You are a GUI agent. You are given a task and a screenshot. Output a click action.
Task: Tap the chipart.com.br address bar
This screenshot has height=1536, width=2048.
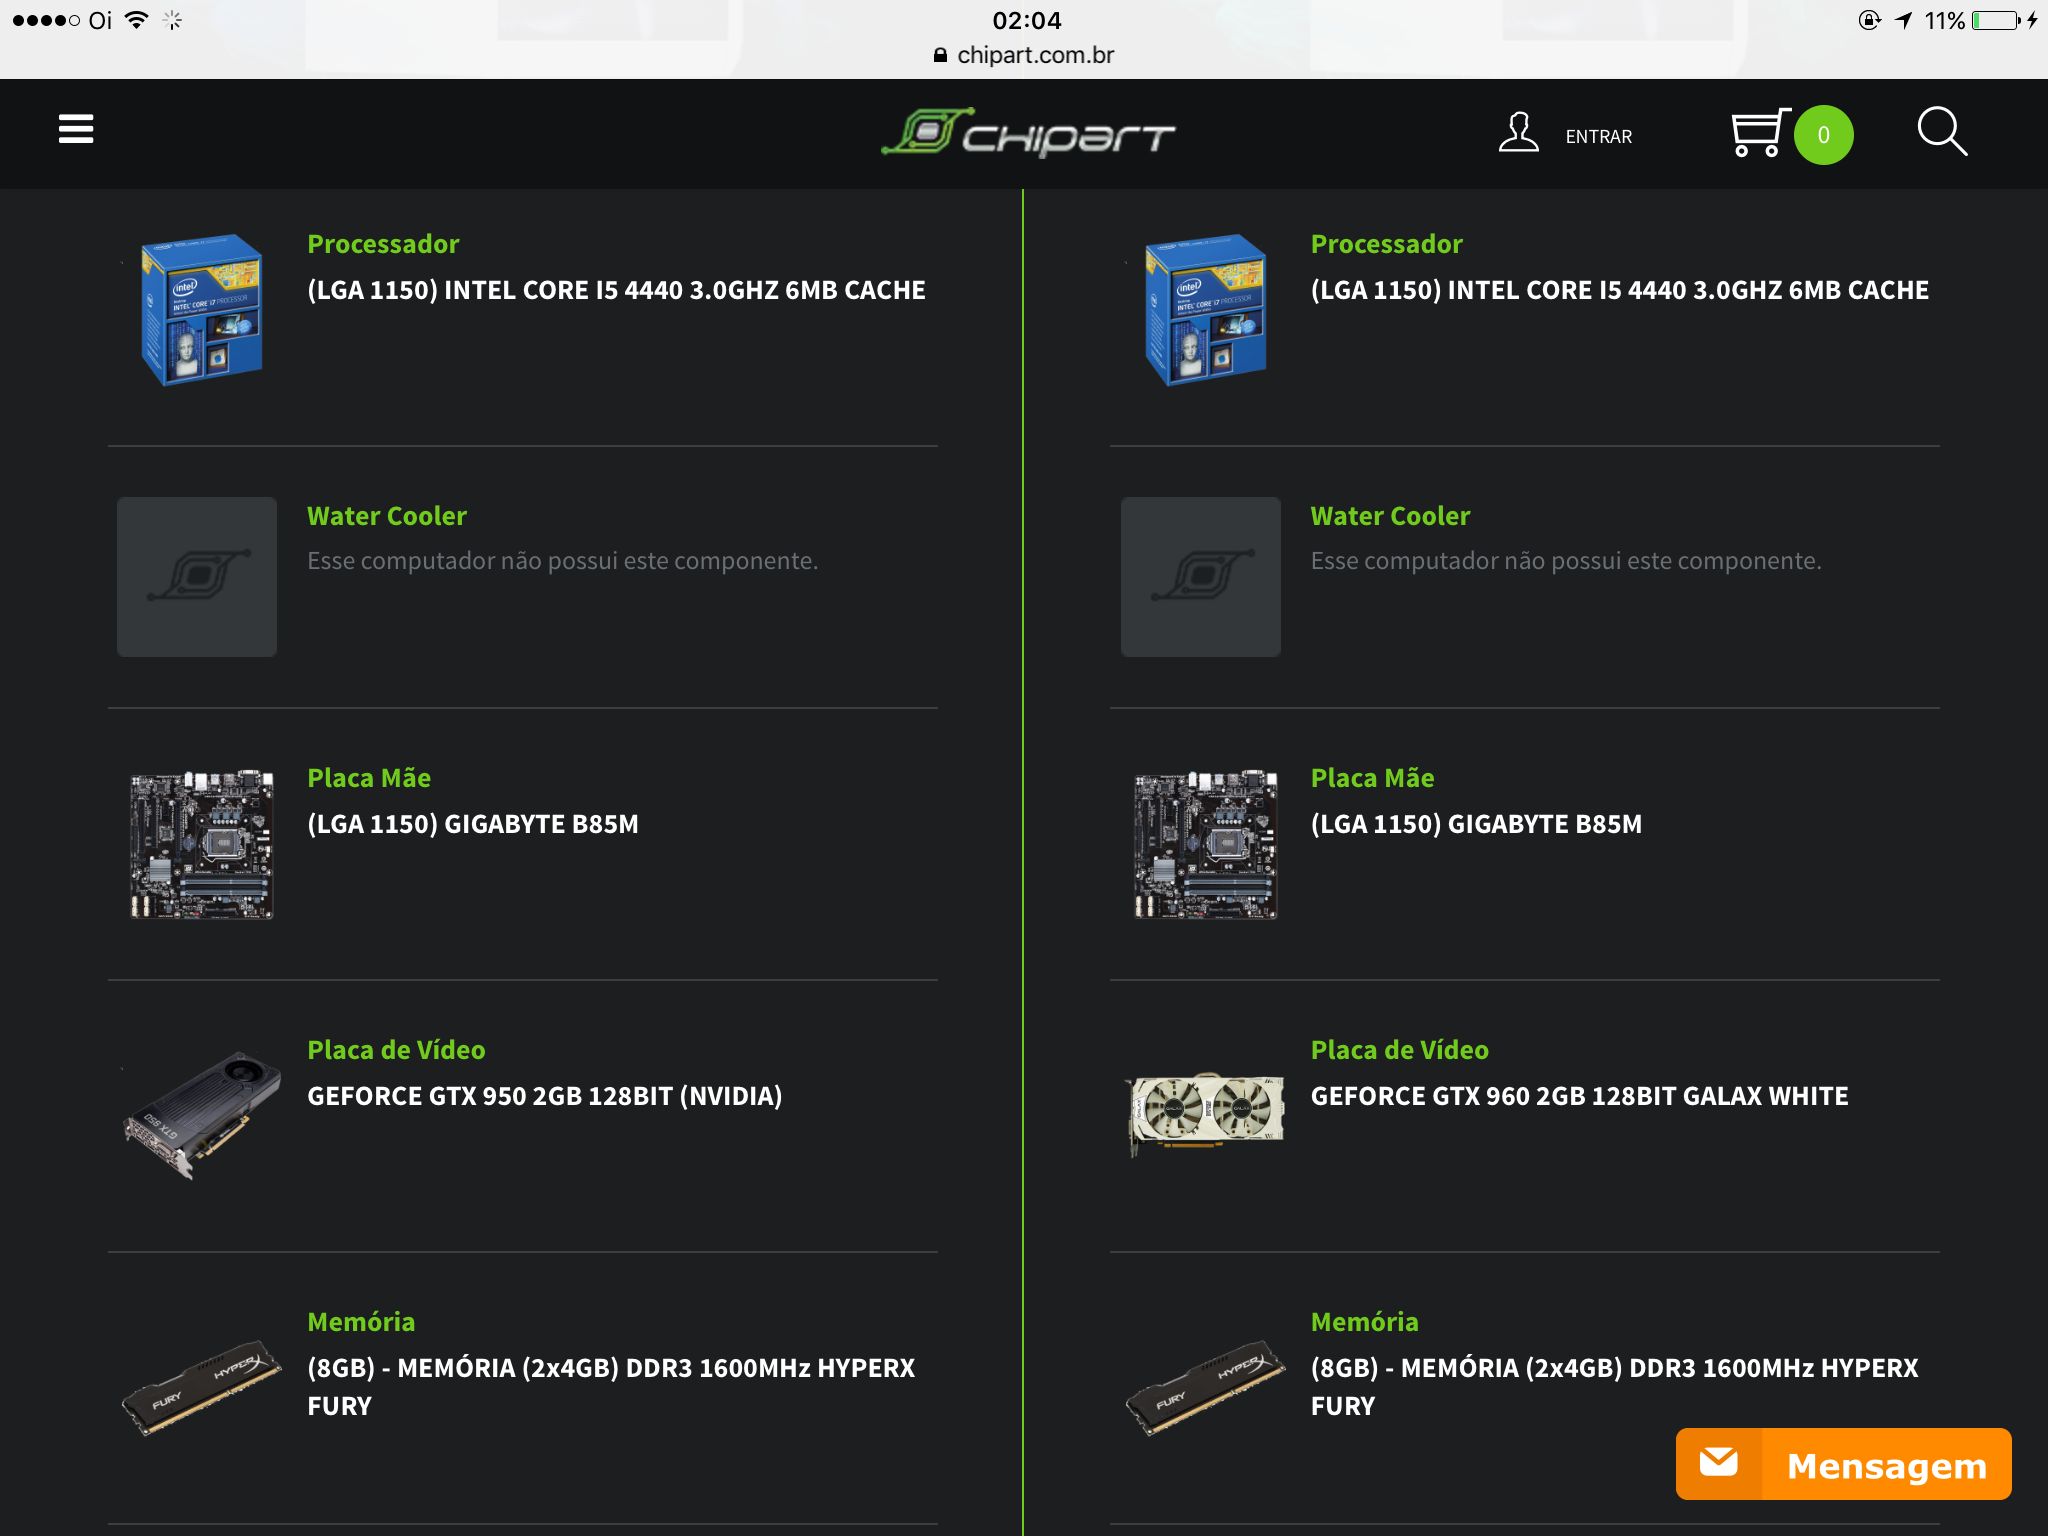(x=1024, y=55)
